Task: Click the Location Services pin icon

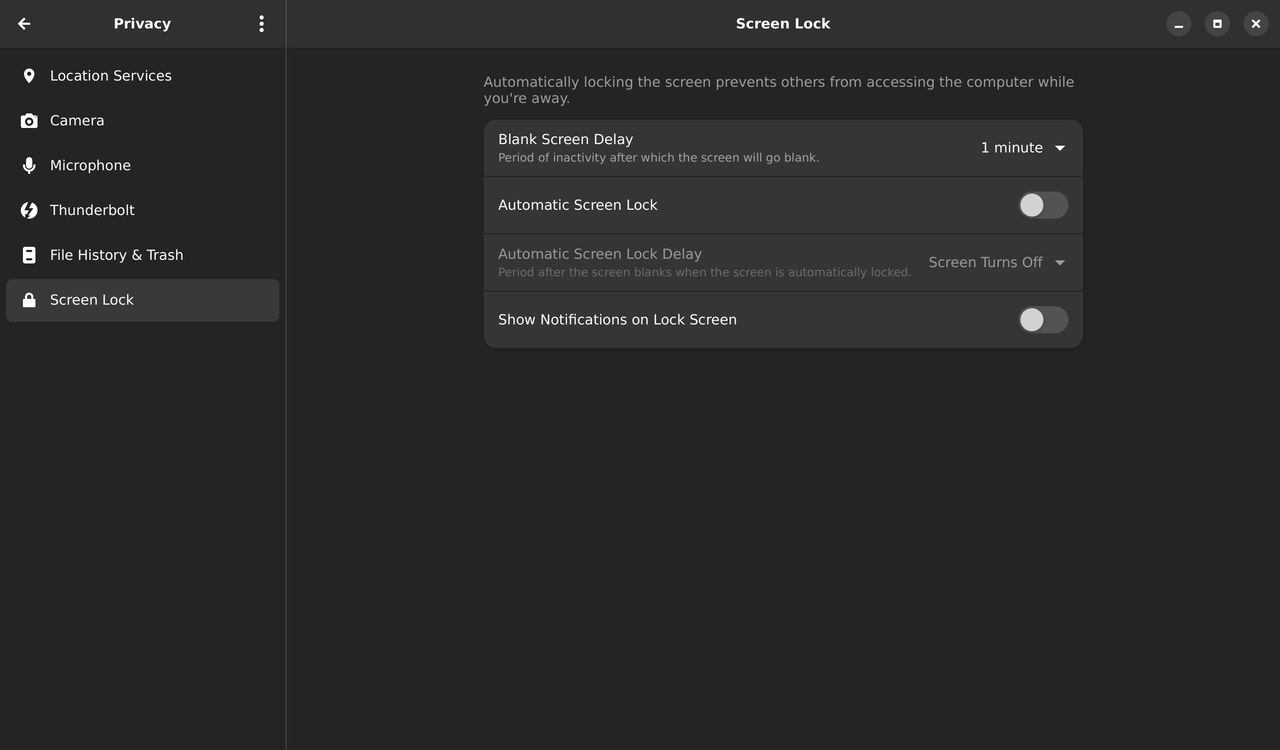Action: click(29, 75)
